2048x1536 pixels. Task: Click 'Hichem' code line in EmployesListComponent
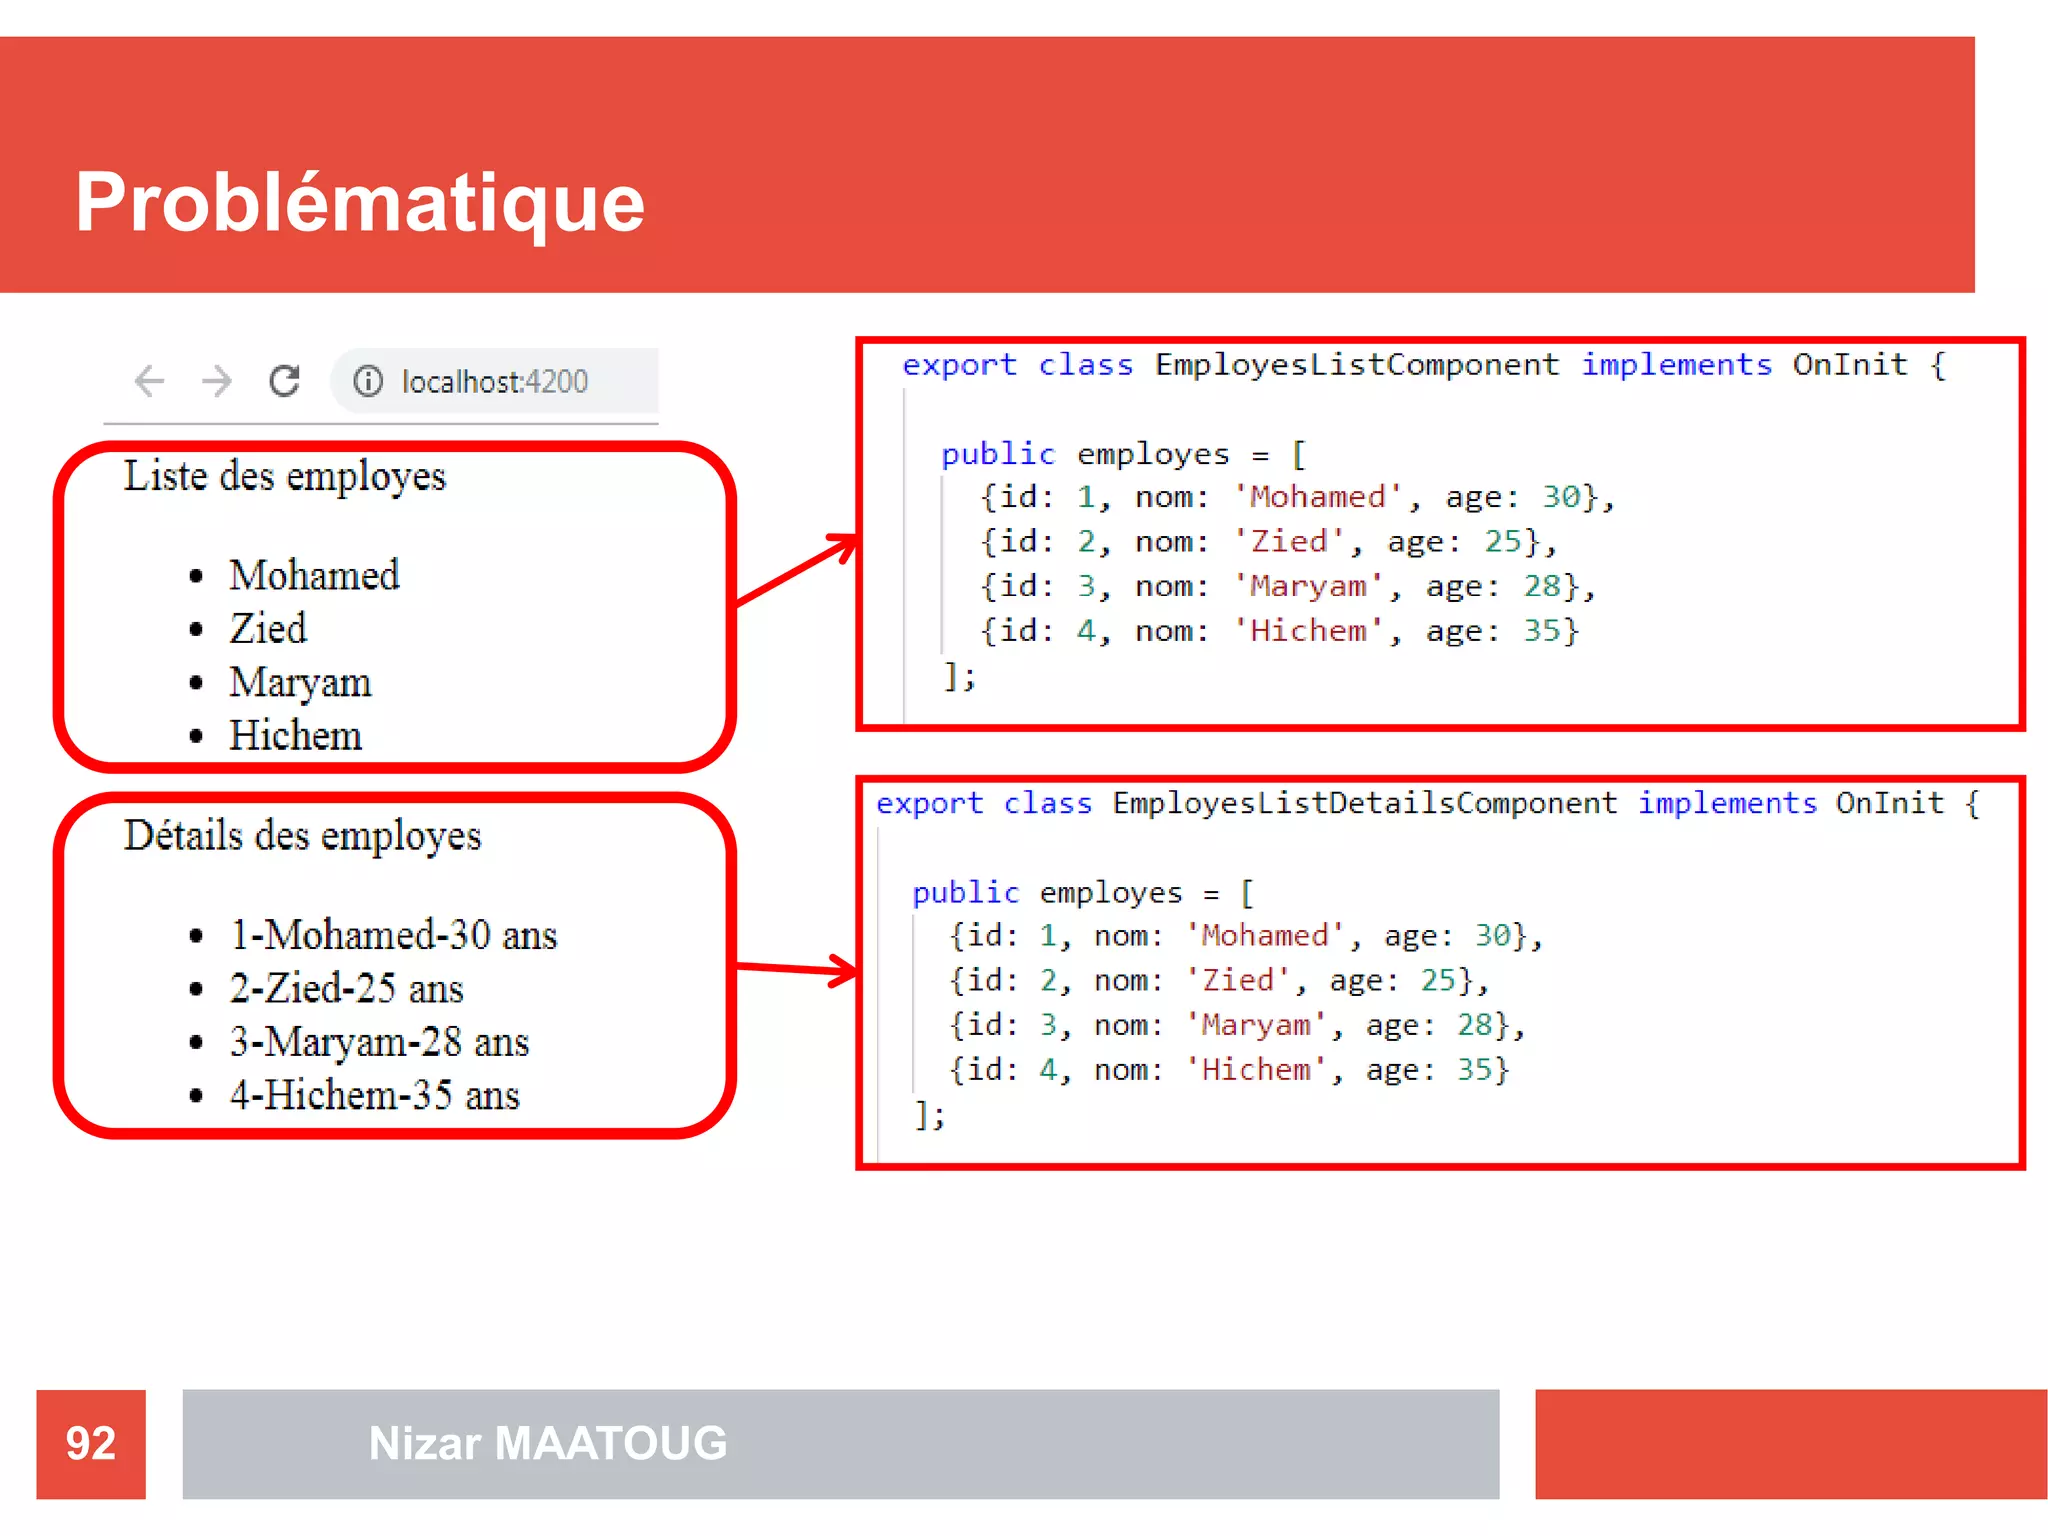[x=1278, y=632]
